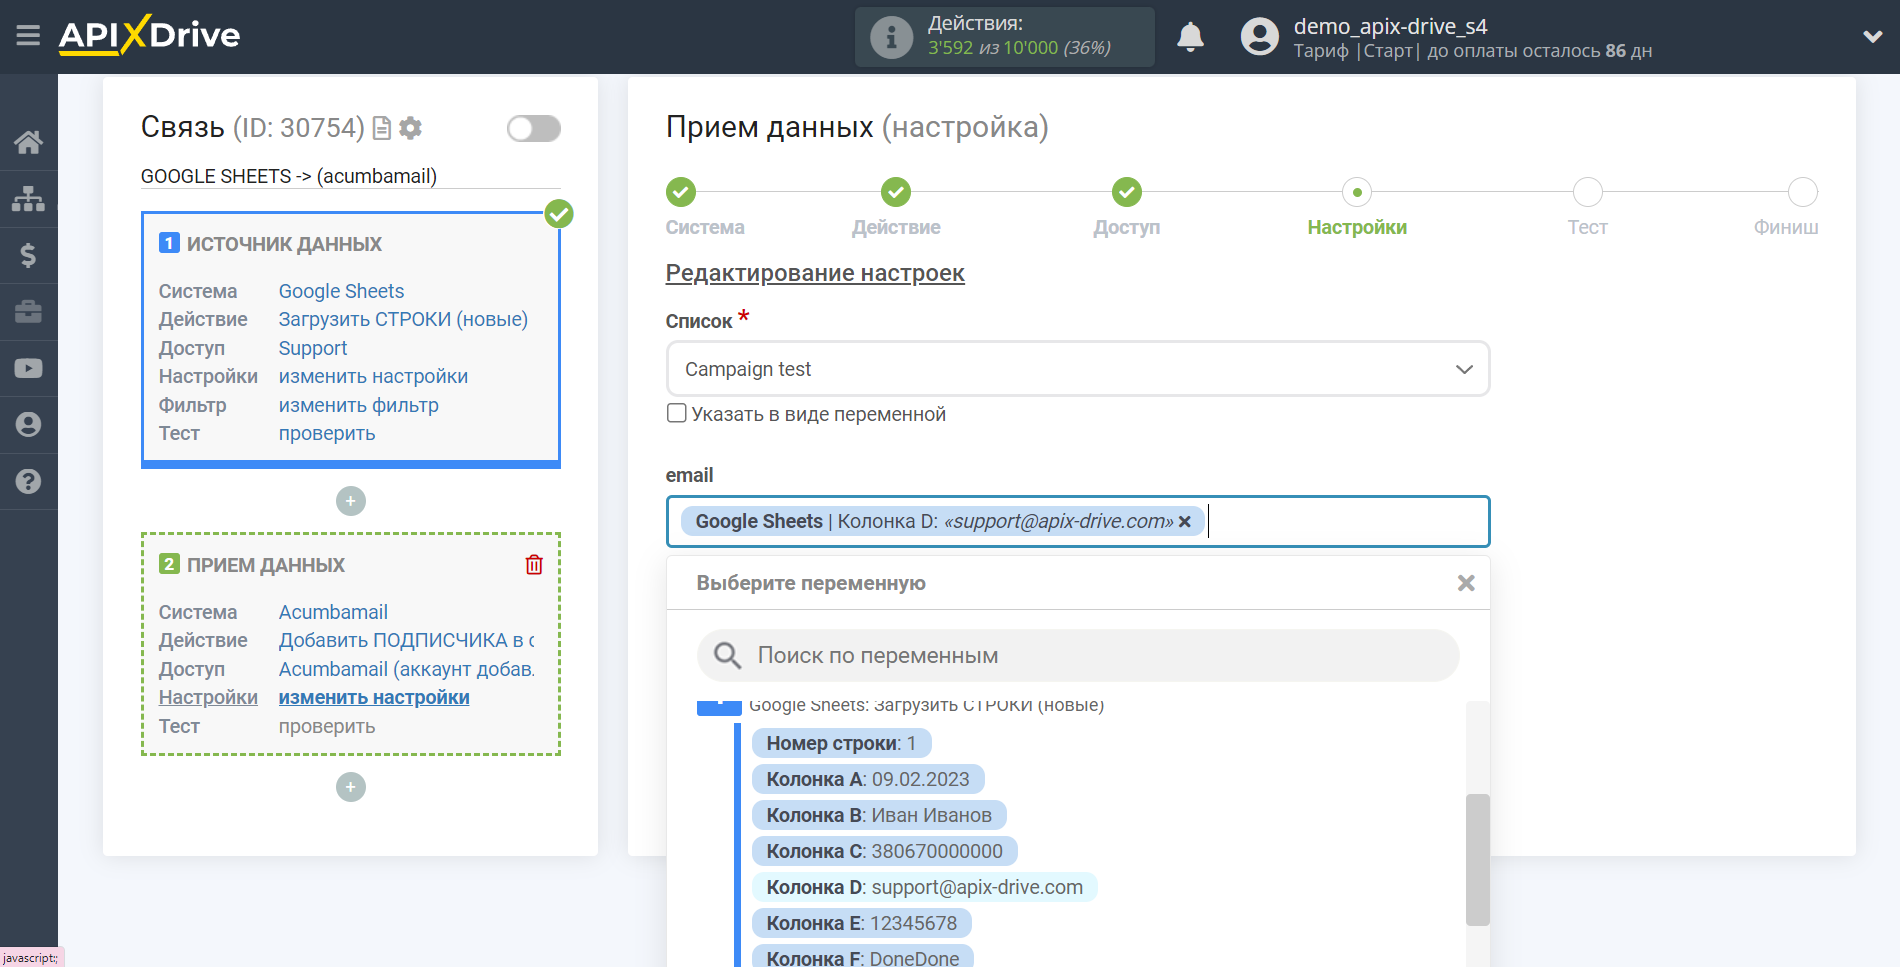1900x967 pixels.
Task: Click the connection document icon
Action: (x=381, y=128)
